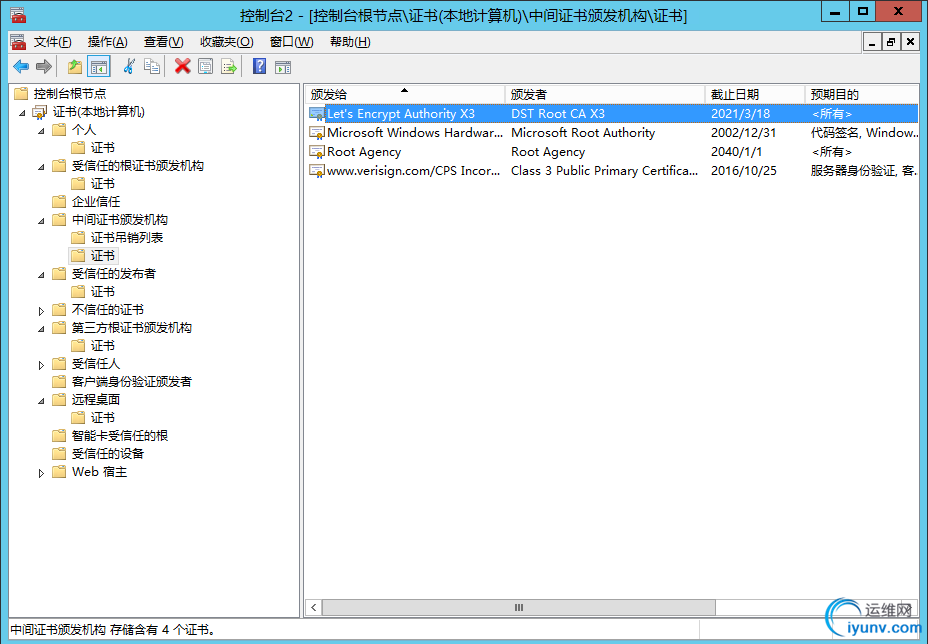Screen dimensions: 928x644
Task: Toggle the action pane toolbar icon
Action: click(282, 66)
